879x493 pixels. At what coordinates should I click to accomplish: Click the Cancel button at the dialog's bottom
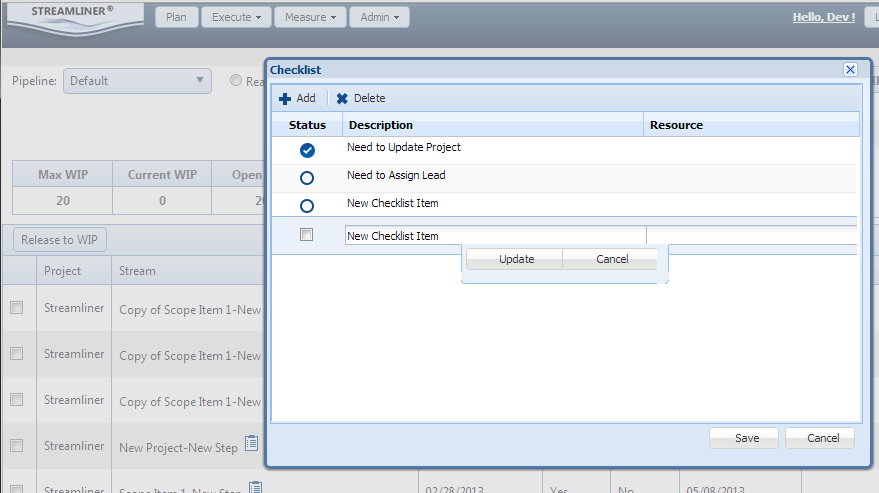tap(820, 438)
